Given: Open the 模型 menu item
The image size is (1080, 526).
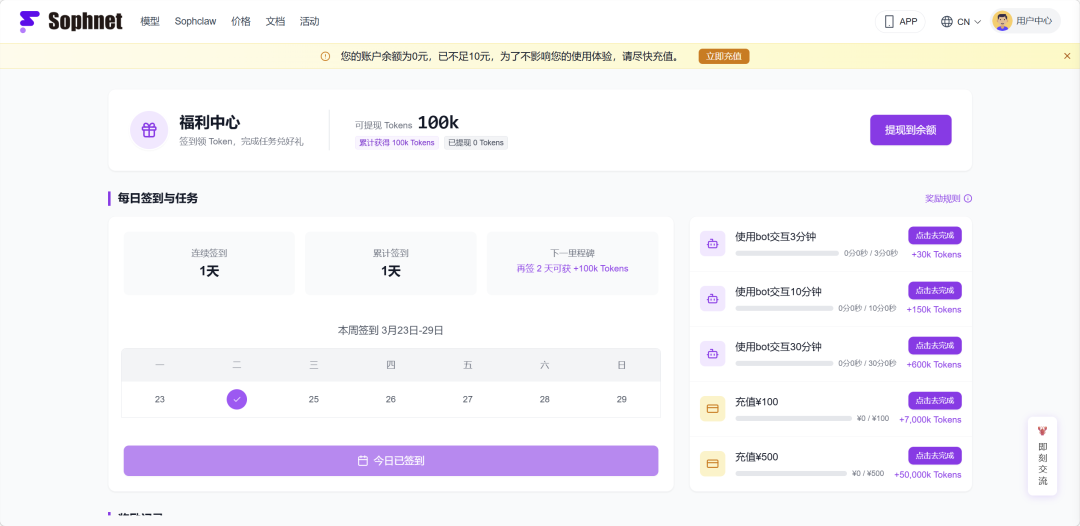Looking at the screenshot, I should coord(150,21).
